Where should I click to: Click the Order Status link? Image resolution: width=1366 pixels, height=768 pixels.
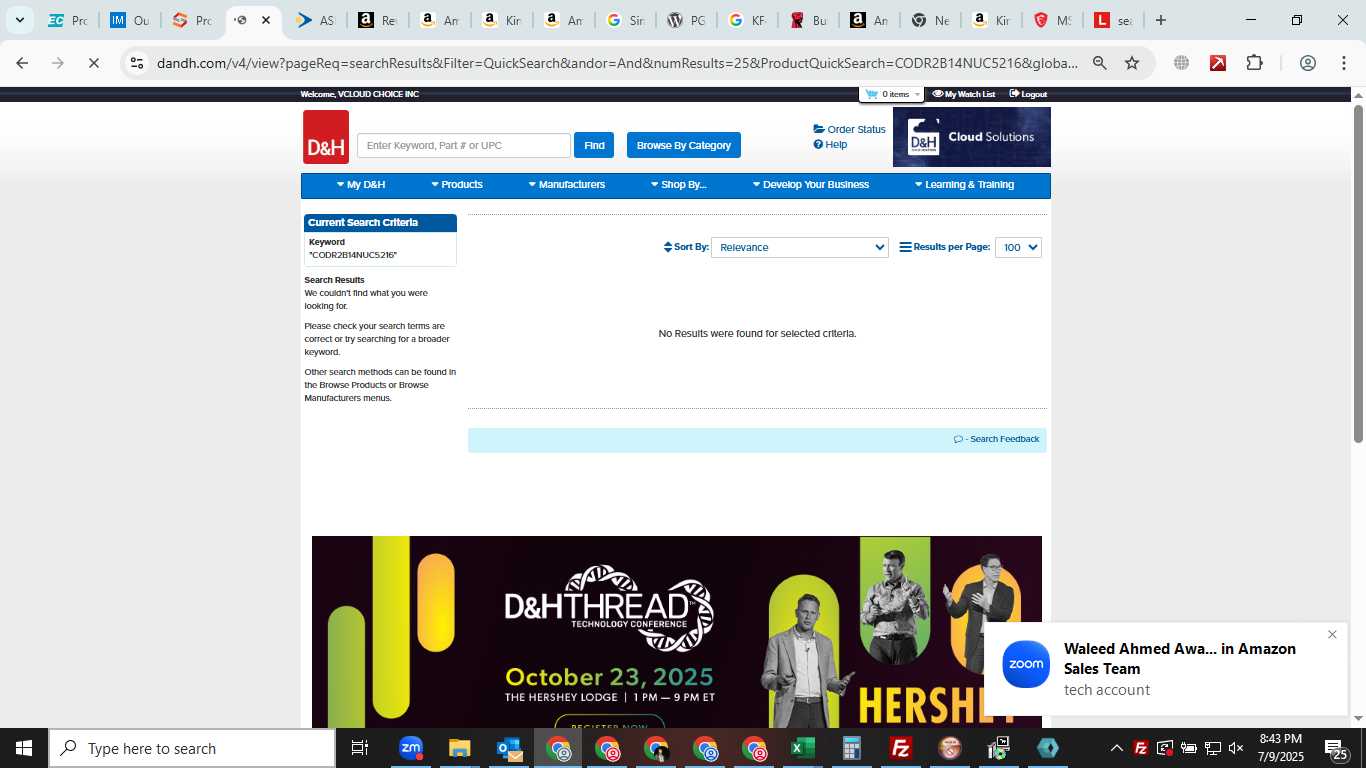[x=850, y=129]
